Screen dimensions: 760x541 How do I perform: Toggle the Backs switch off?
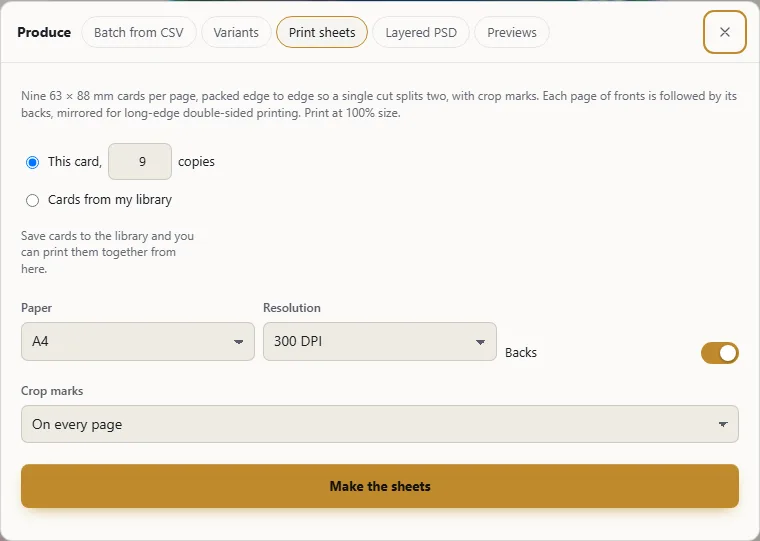(720, 353)
